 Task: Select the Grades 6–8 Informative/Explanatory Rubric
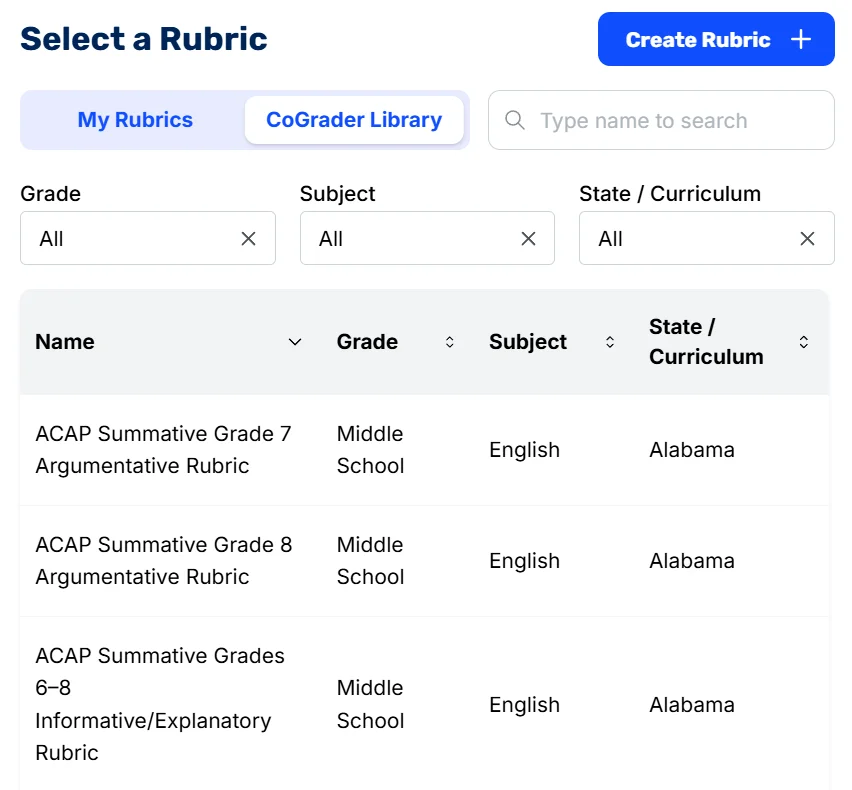pyautogui.click(x=163, y=704)
